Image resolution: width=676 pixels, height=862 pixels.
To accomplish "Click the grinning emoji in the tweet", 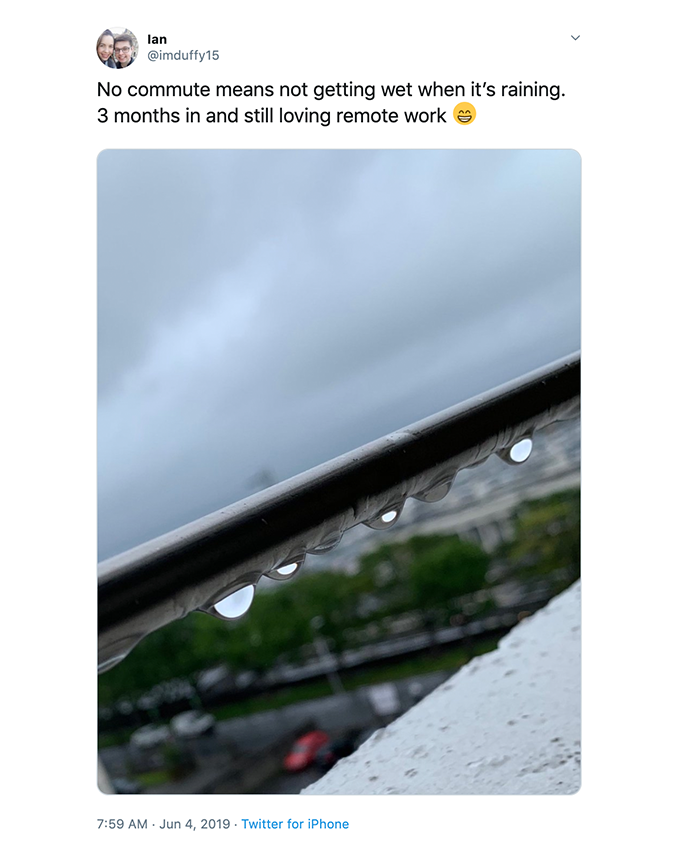I will coord(464,114).
